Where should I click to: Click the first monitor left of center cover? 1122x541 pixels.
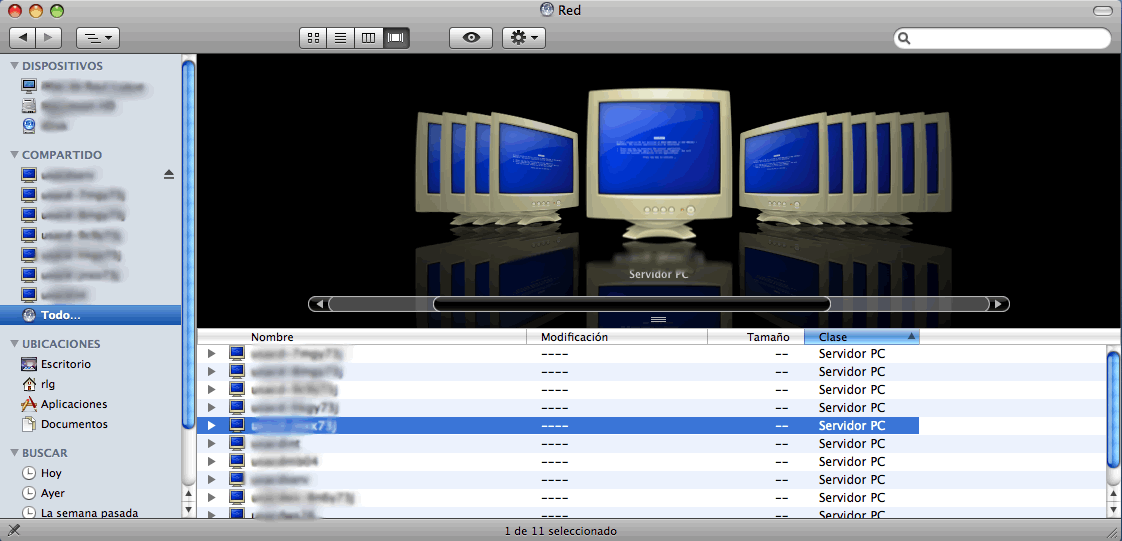point(533,166)
